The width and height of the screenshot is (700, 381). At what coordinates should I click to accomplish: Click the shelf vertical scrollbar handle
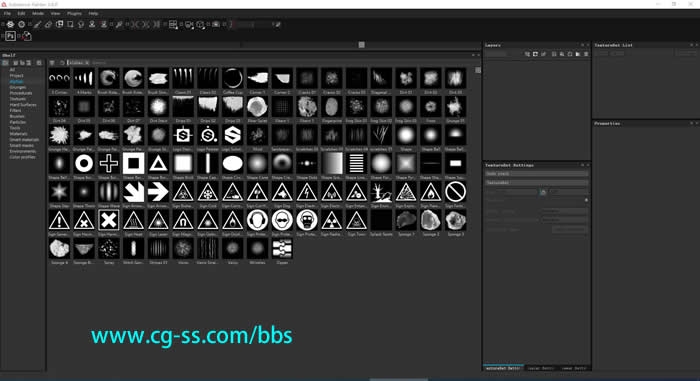478,70
